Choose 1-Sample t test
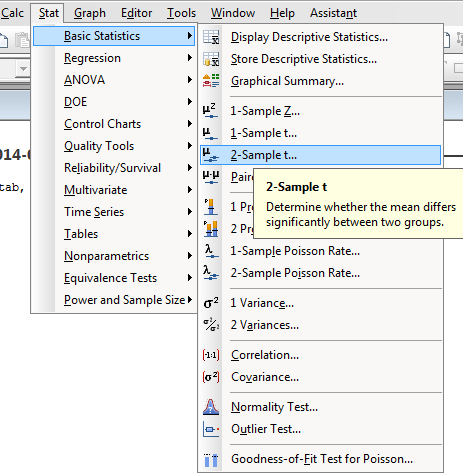 (321, 133)
